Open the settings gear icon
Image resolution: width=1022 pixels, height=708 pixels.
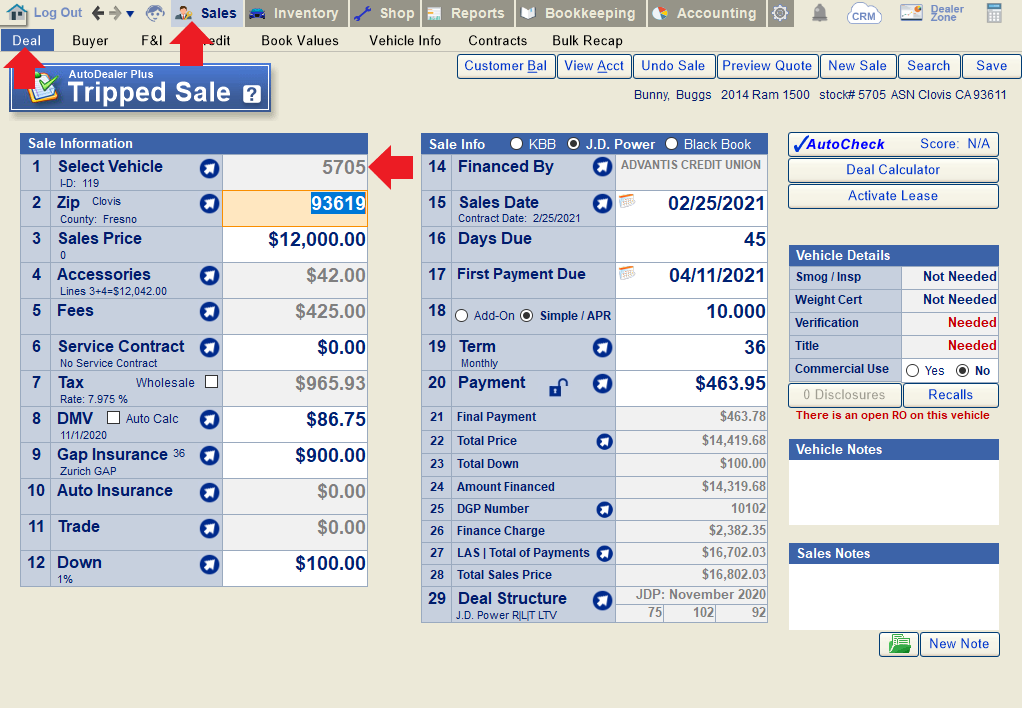780,13
